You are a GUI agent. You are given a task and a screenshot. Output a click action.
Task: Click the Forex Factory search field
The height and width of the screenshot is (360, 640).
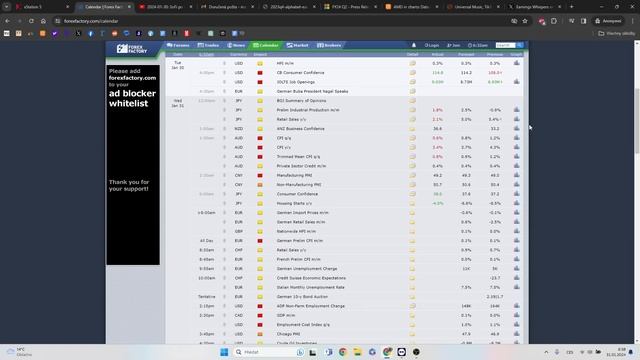pyautogui.click(x=505, y=45)
